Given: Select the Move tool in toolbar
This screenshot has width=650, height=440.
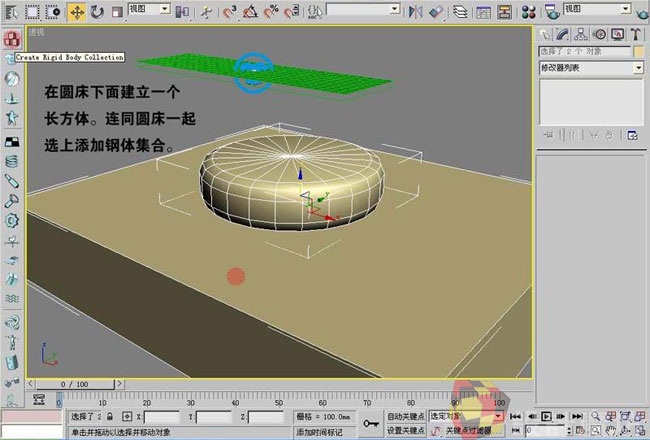Looking at the screenshot, I should [x=77, y=13].
